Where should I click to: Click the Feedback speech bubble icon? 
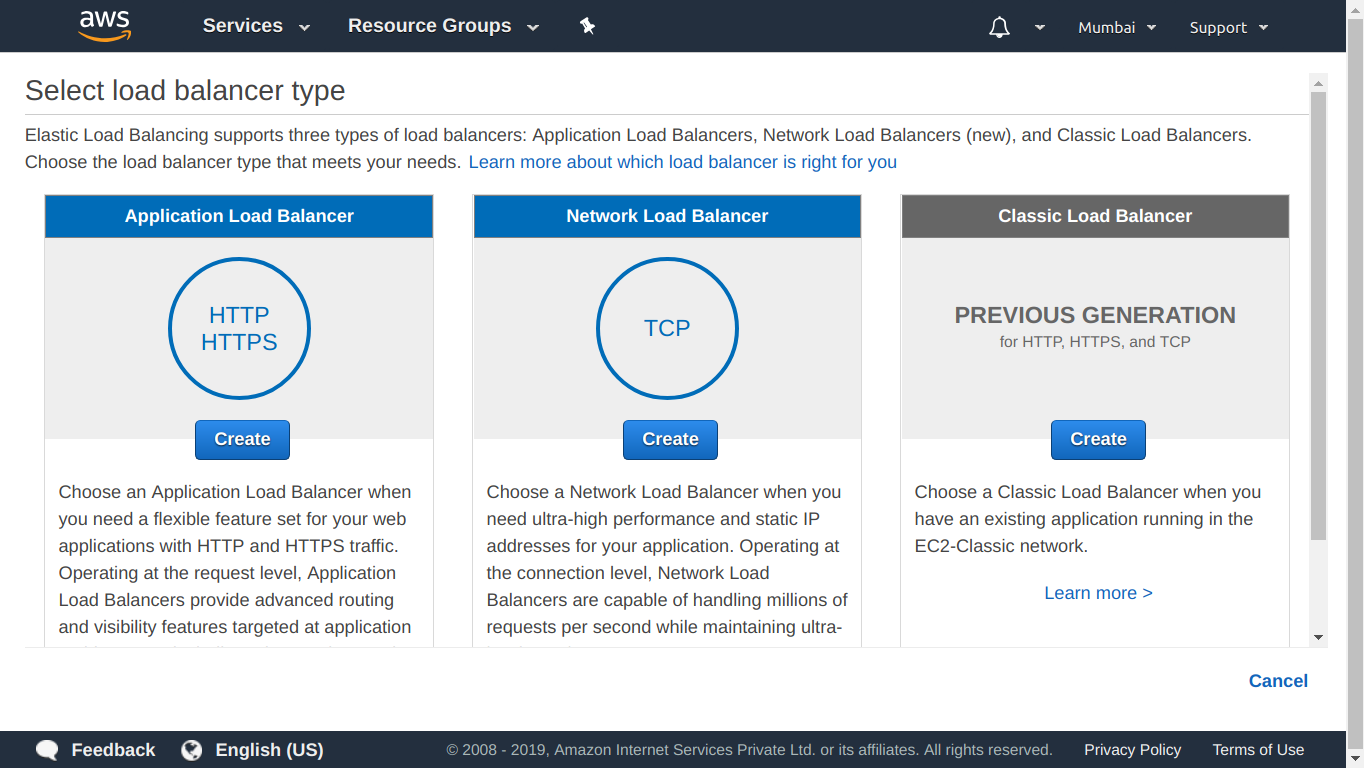(x=47, y=750)
